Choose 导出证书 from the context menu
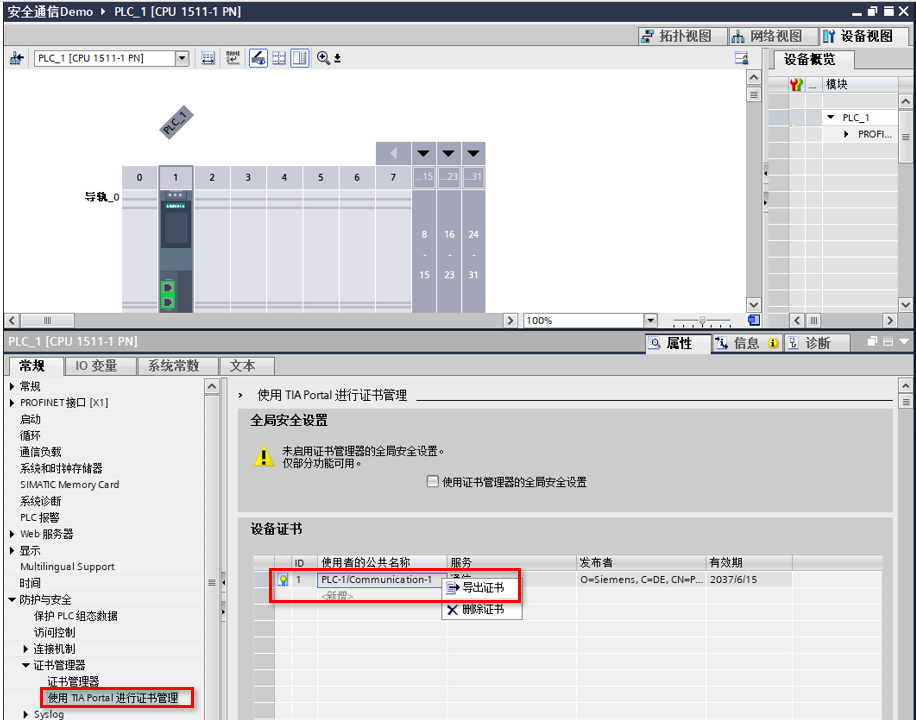 [482, 588]
